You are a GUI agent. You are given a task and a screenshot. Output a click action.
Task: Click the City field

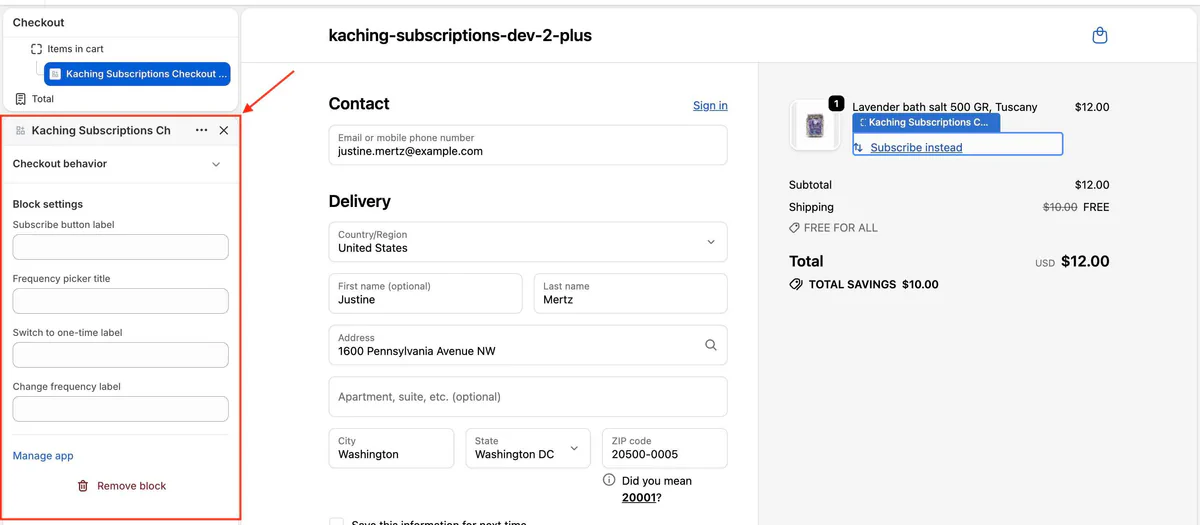point(391,448)
